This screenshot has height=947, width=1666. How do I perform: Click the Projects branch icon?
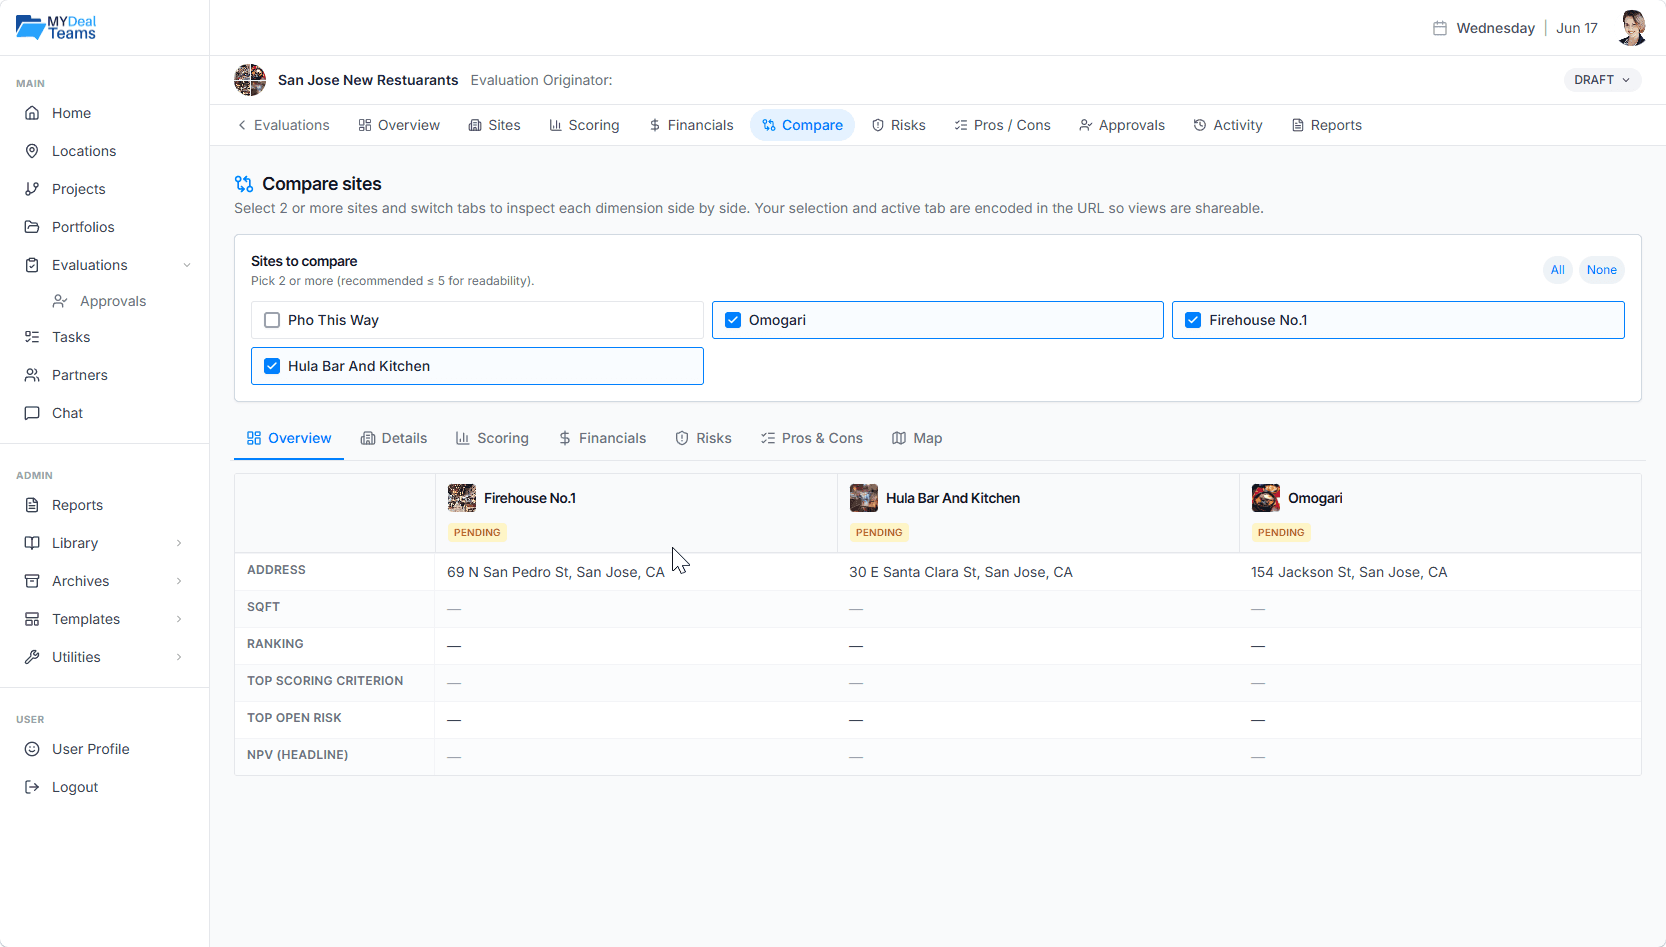tap(32, 189)
